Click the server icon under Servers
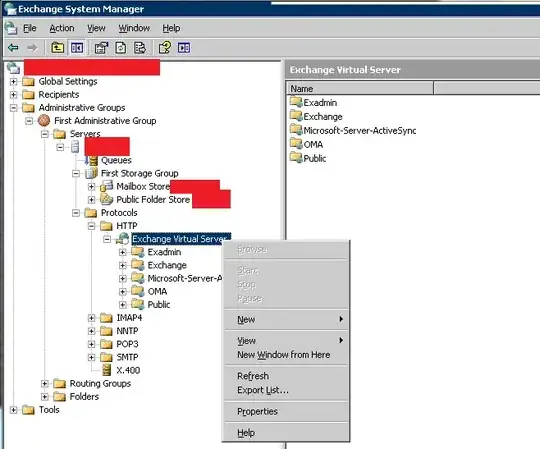The image size is (540, 449). tap(75, 147)
